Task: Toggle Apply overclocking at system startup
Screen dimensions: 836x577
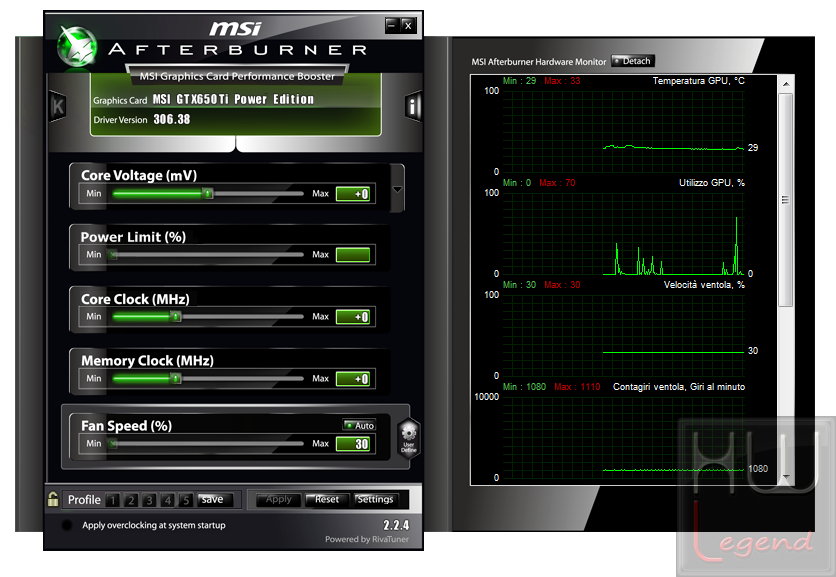Action: click(x=67, y=525)
